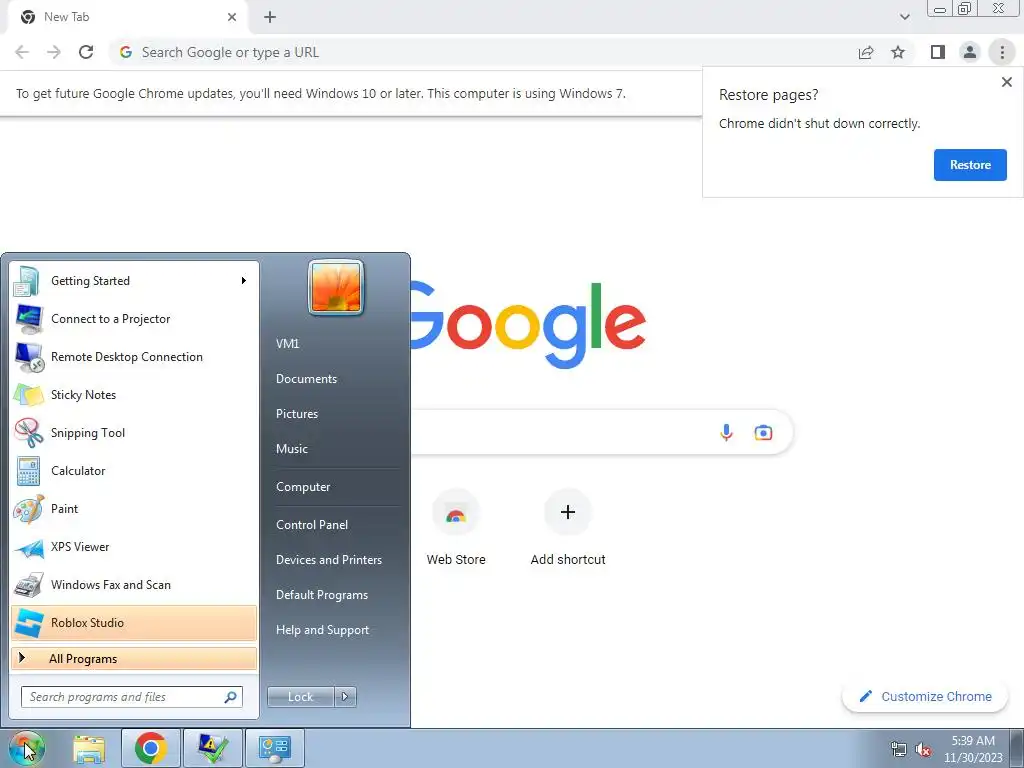
Task: Click muted volume tray icon
Action: tap(923, 750)
